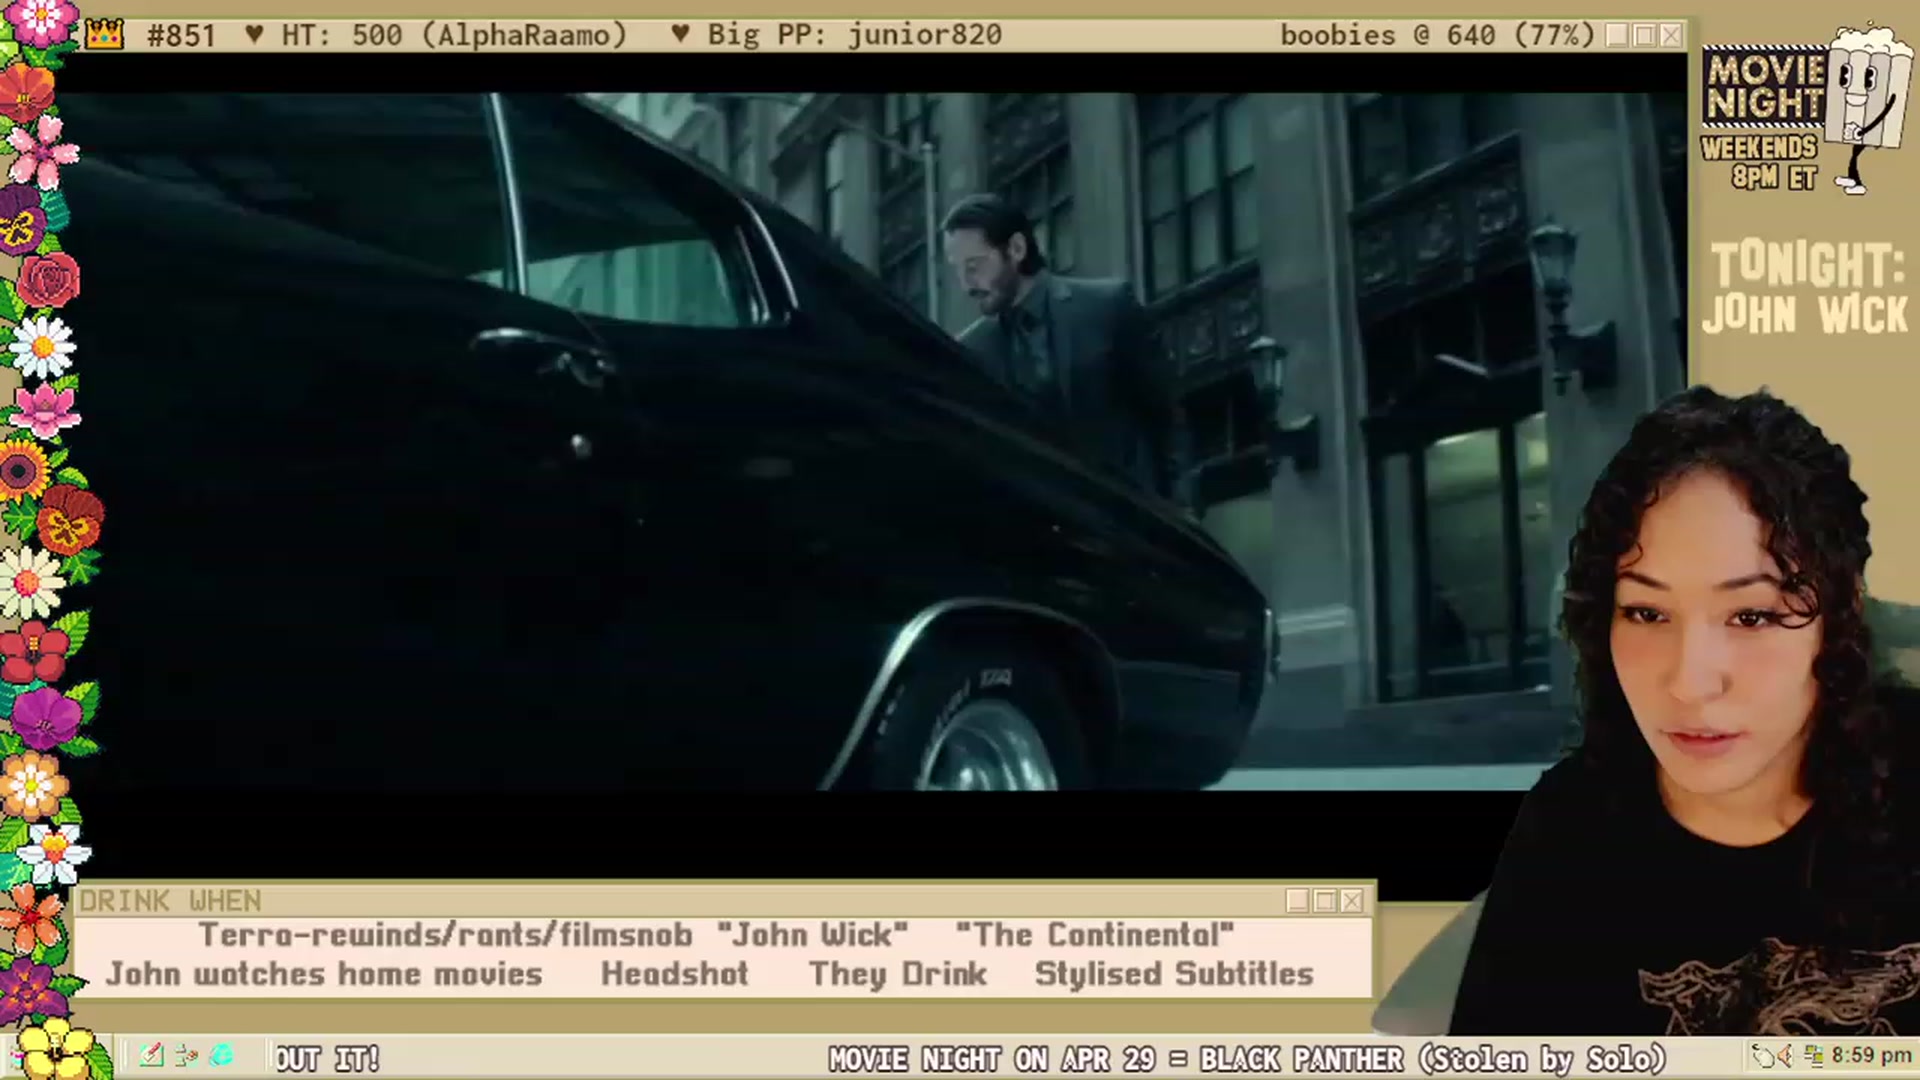Click the "boobies @ 640 (77%)" goal text
1920x1080 pixels.
point(1438,36)
